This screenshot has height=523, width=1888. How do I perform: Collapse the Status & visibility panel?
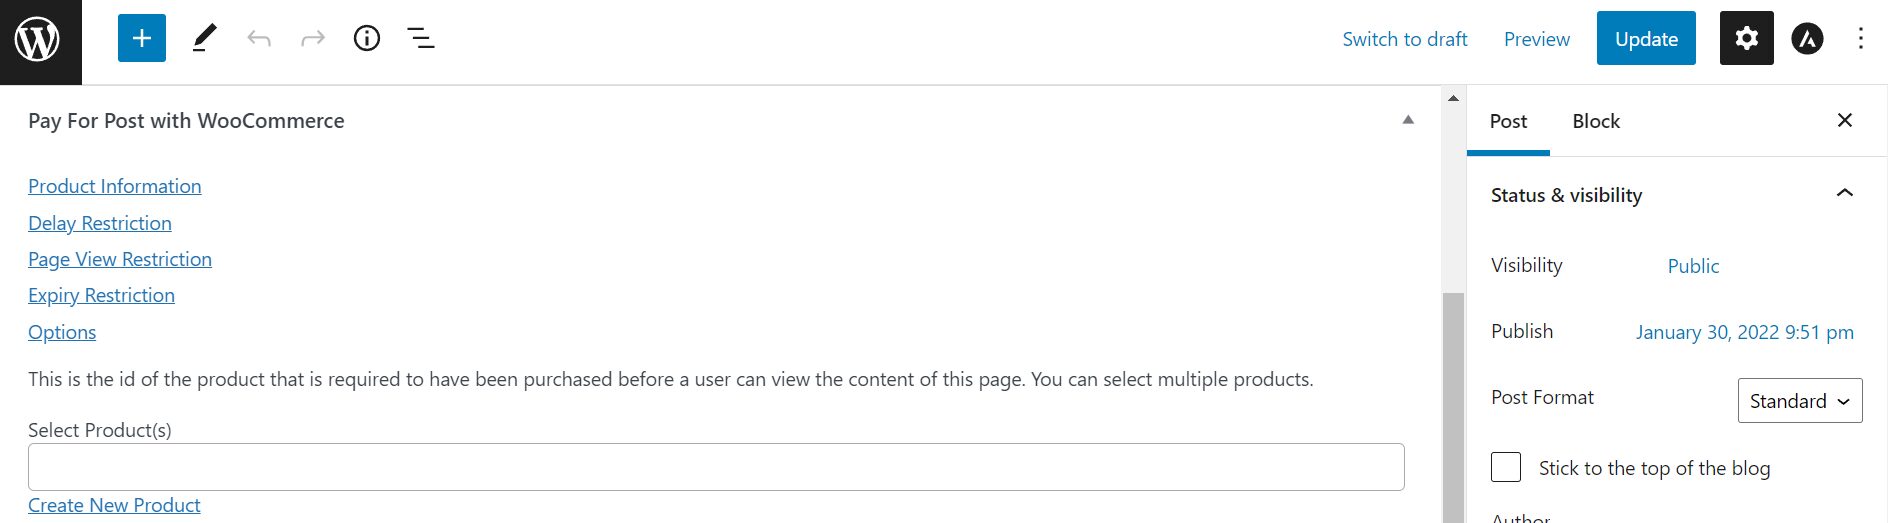1845,194
